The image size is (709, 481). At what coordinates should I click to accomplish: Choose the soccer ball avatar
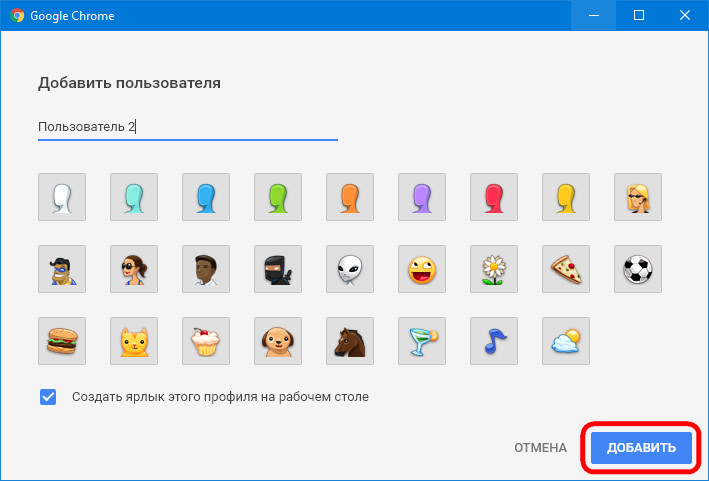[638, 269]
